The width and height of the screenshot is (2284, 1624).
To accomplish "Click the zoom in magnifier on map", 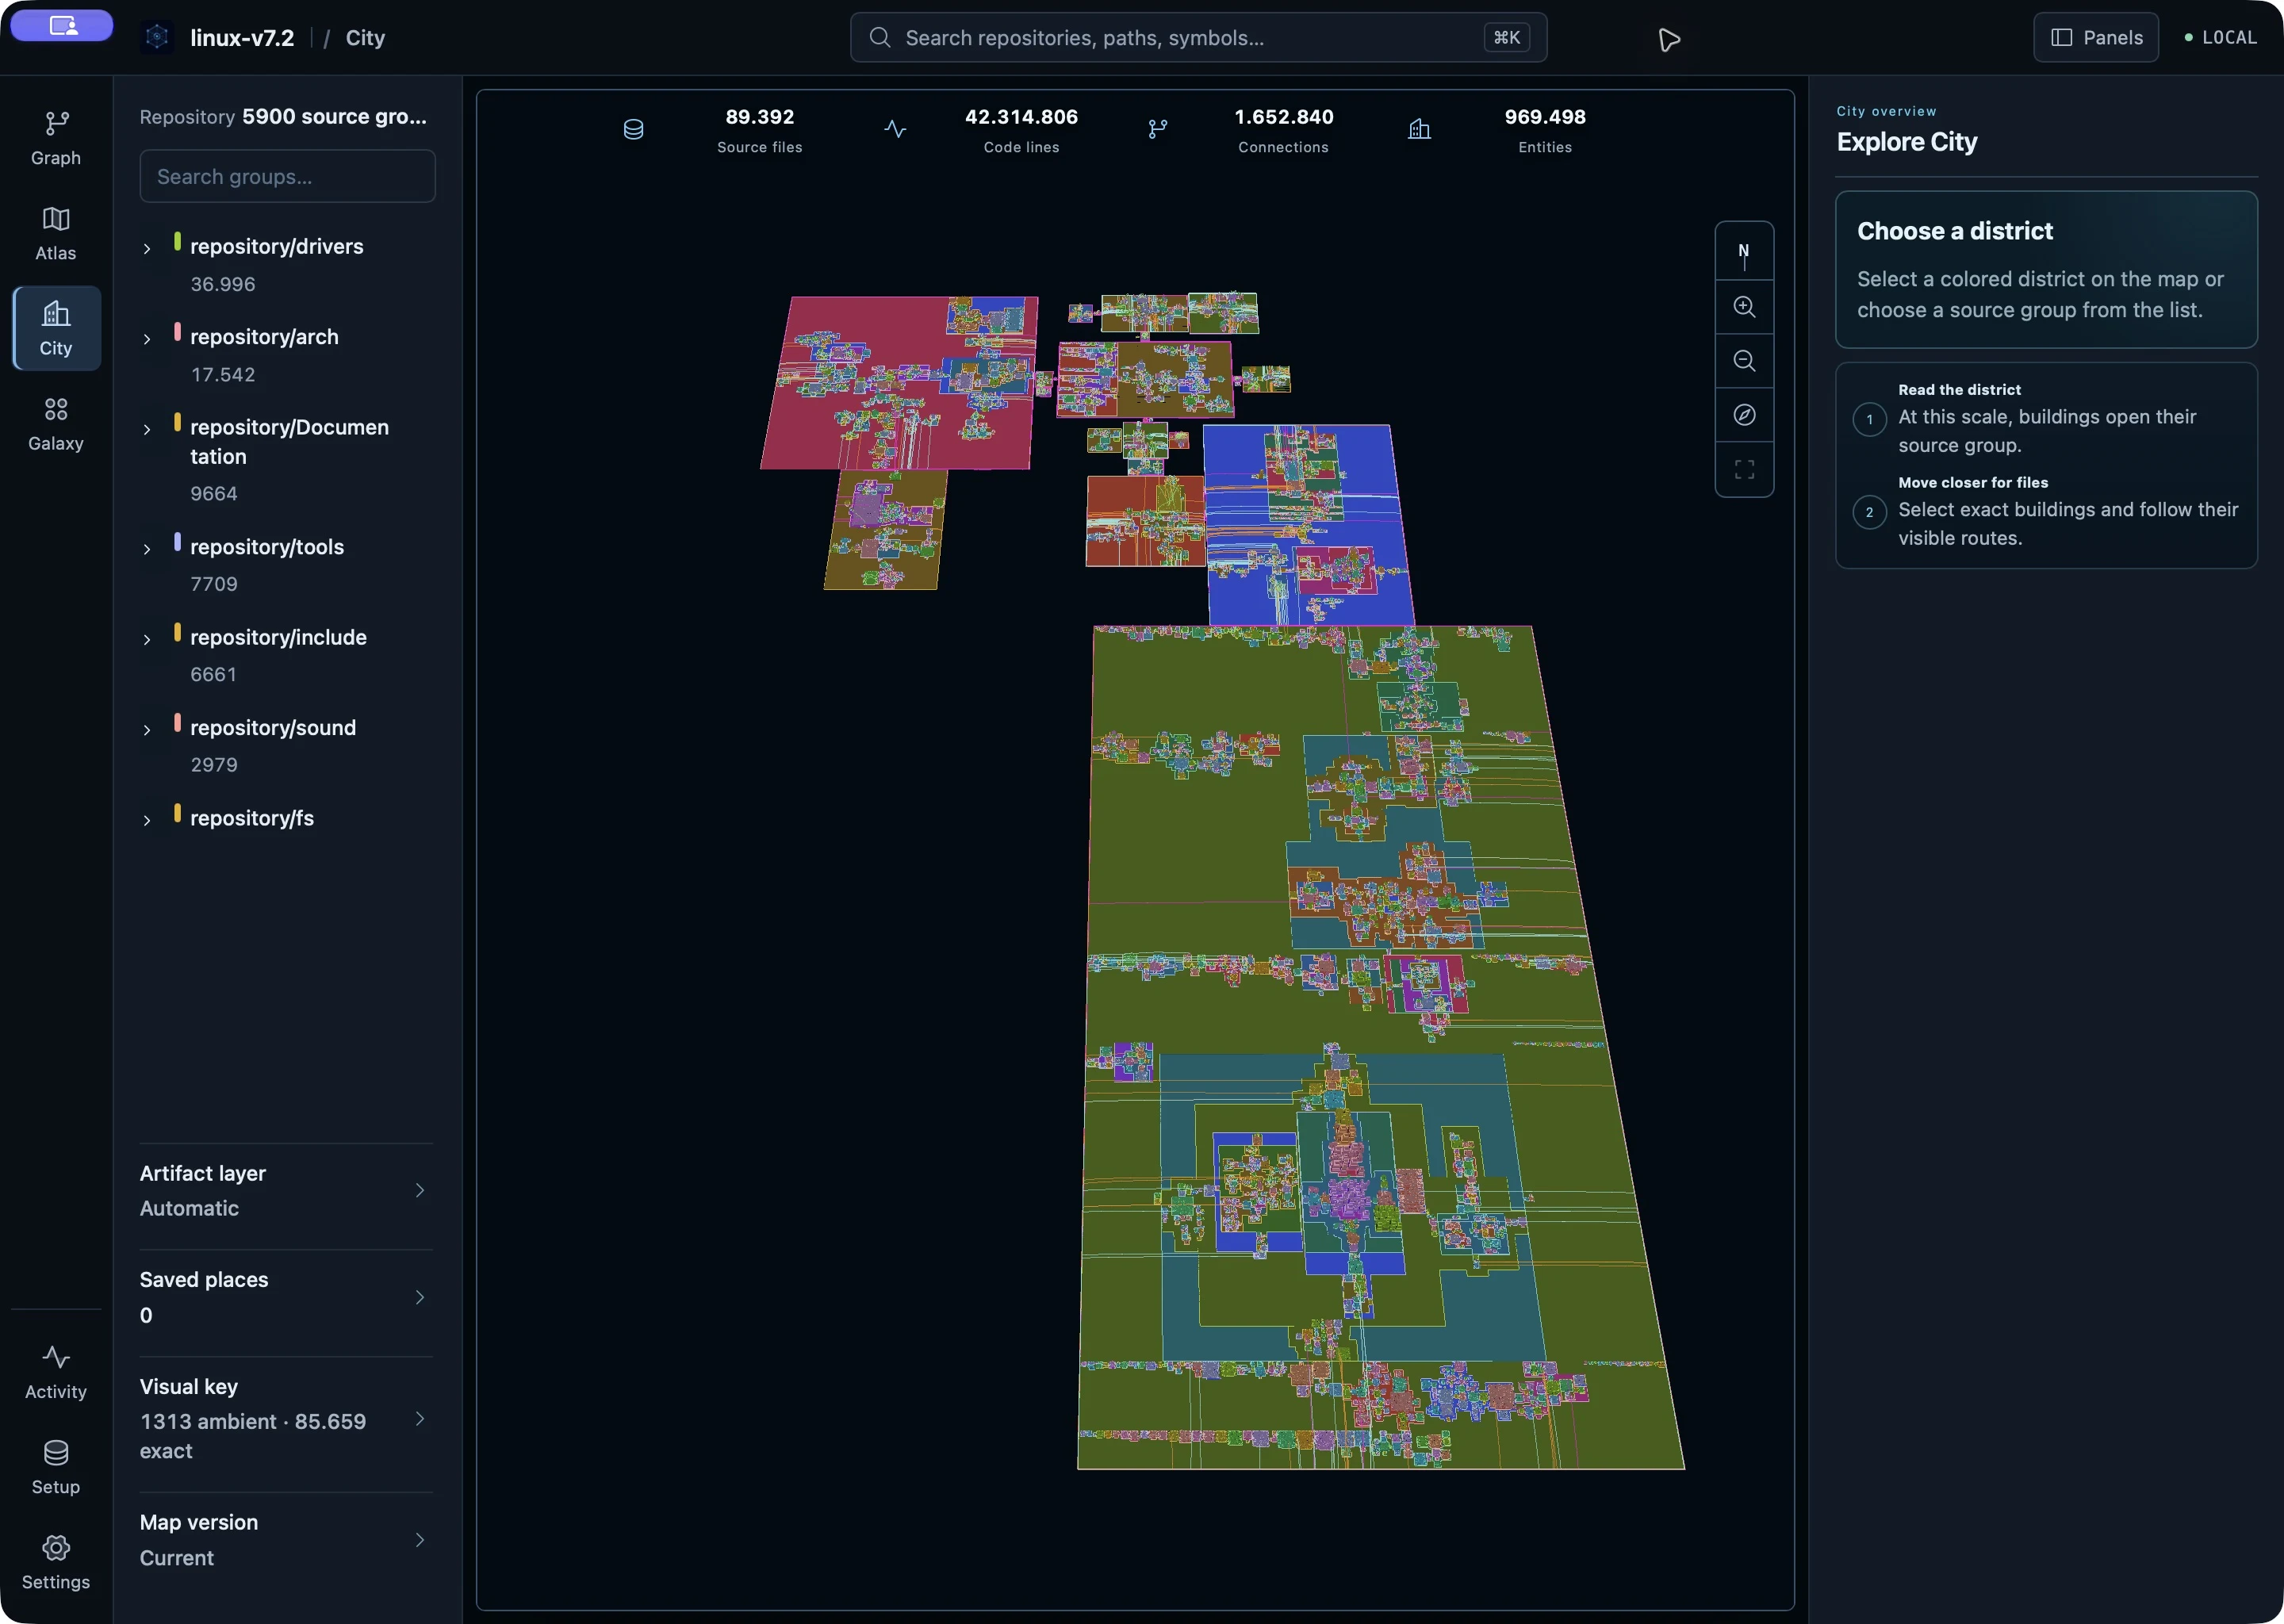I will click(1744, 307).
